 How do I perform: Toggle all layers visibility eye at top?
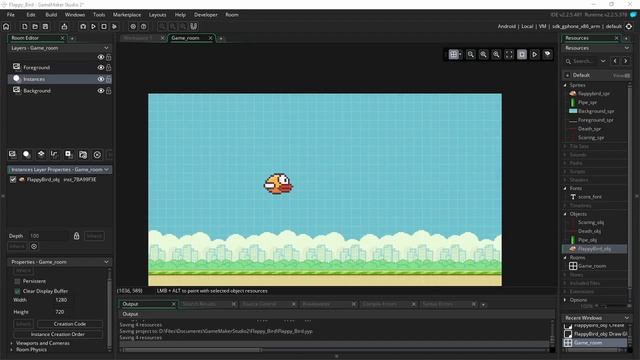click(x=100, y=57)
